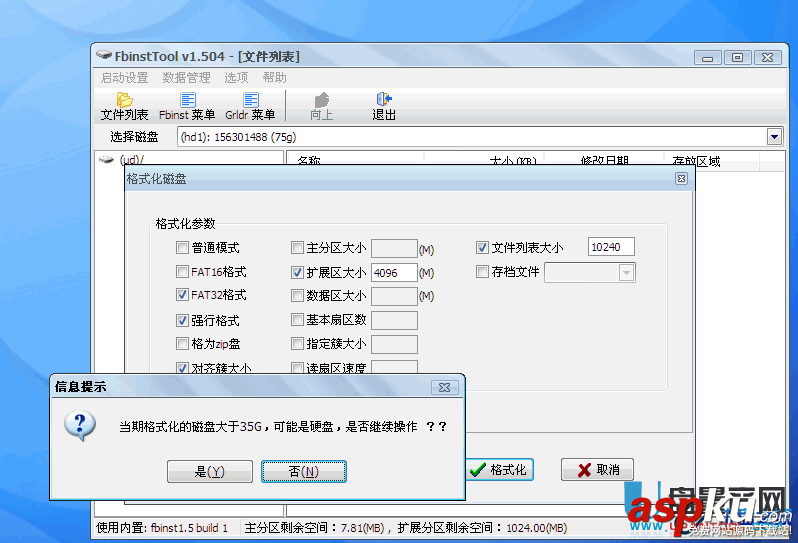The image size is (798, 543).
Task: Uncheck 文件列表大小 checkbox
Action: pyautogui.click(x=482, y=247)
